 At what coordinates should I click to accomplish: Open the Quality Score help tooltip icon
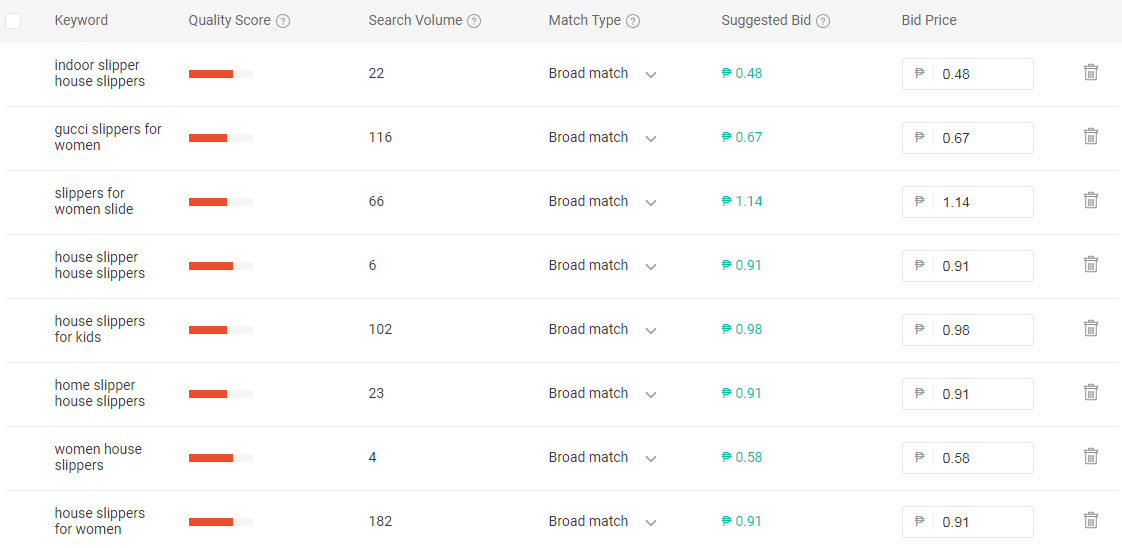(x=283, y=21)
